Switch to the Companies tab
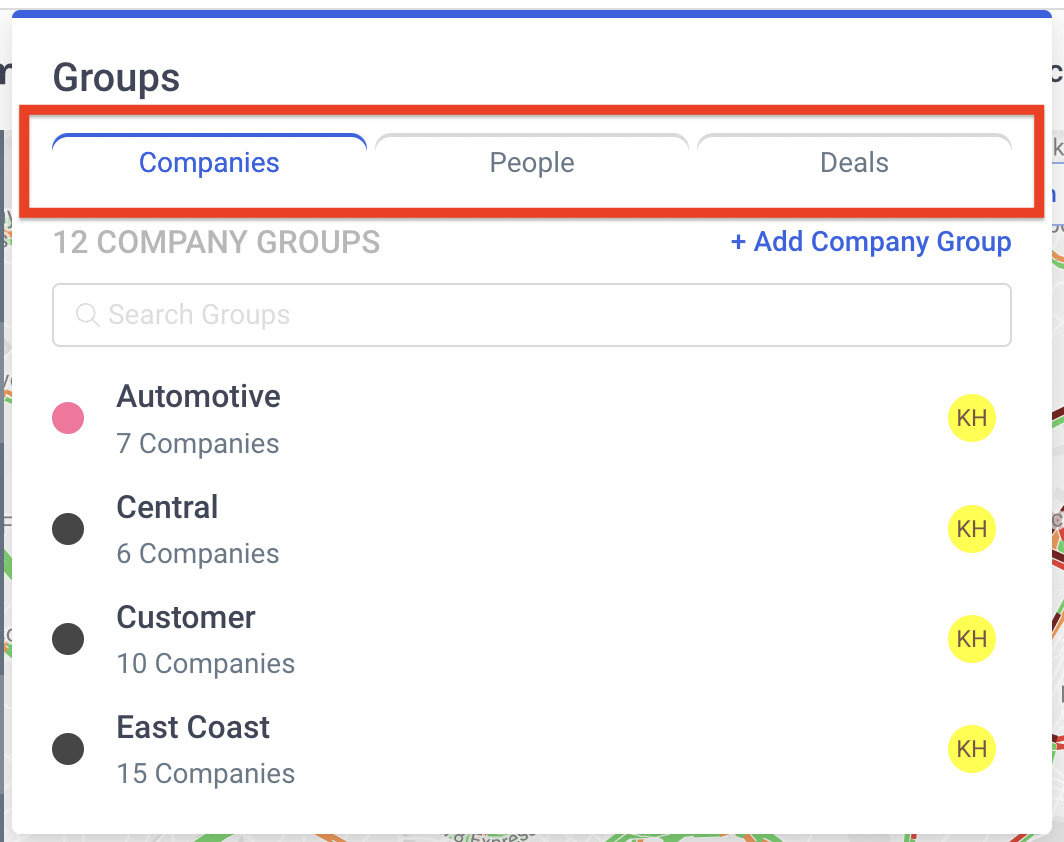Image resolution: width=1064 pixels, height=842 pixels. (209, 163)
